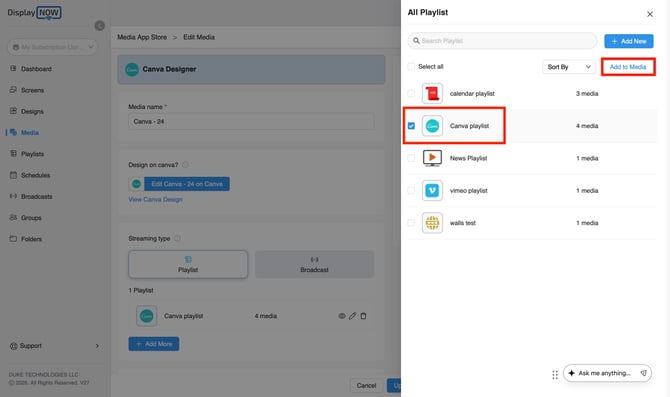Open the Sort By dropdown

(x=569, y=67)
